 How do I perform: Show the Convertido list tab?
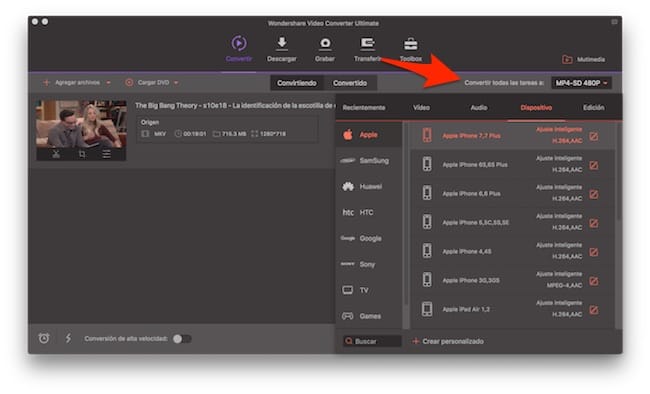350,83
